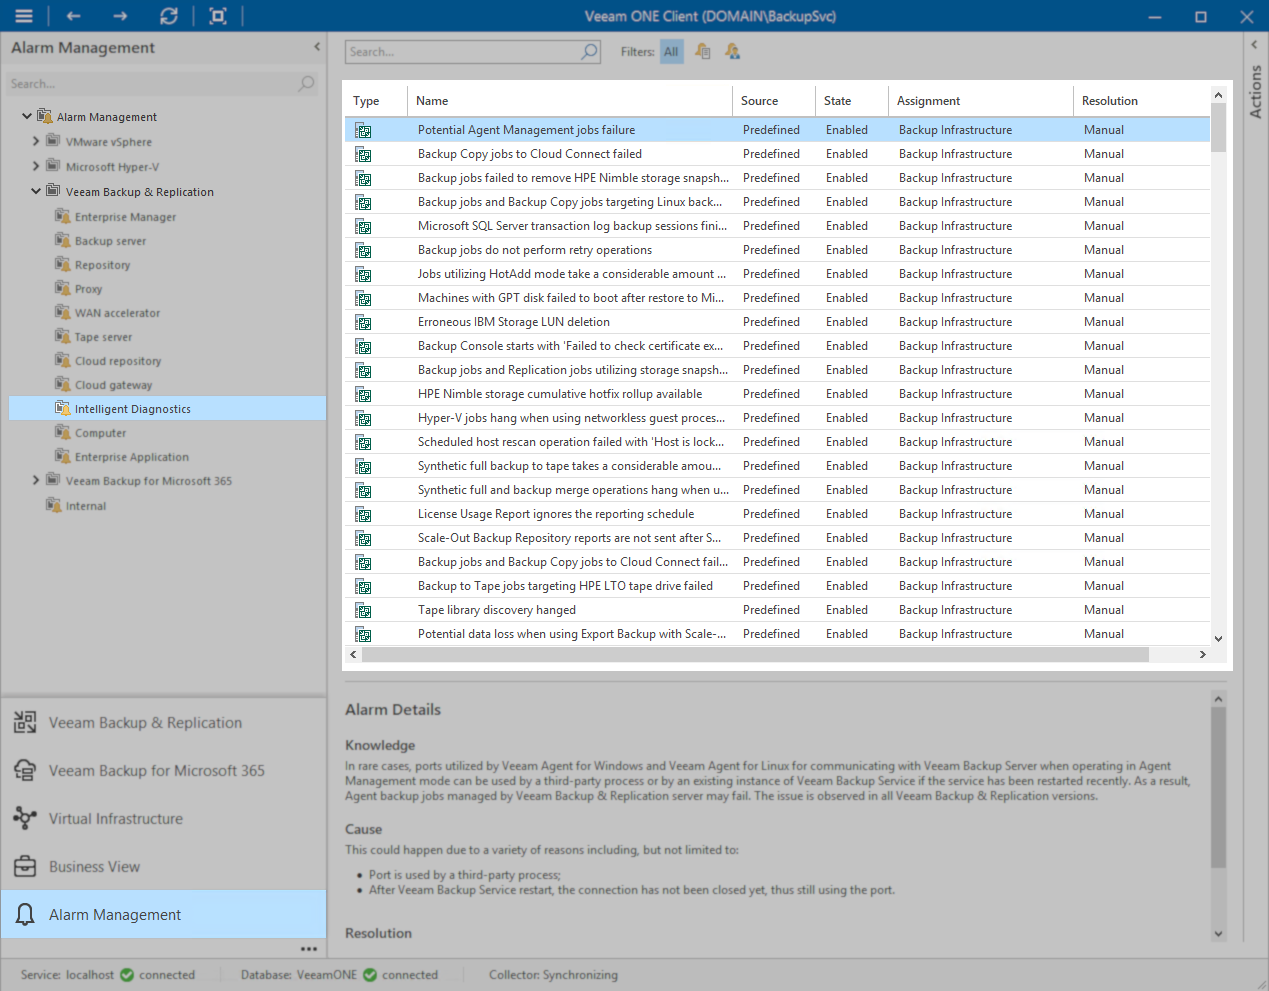Click Alarm Details scroll down arrow
This screenshot has width=1269, height=991.
[1218, 933]
